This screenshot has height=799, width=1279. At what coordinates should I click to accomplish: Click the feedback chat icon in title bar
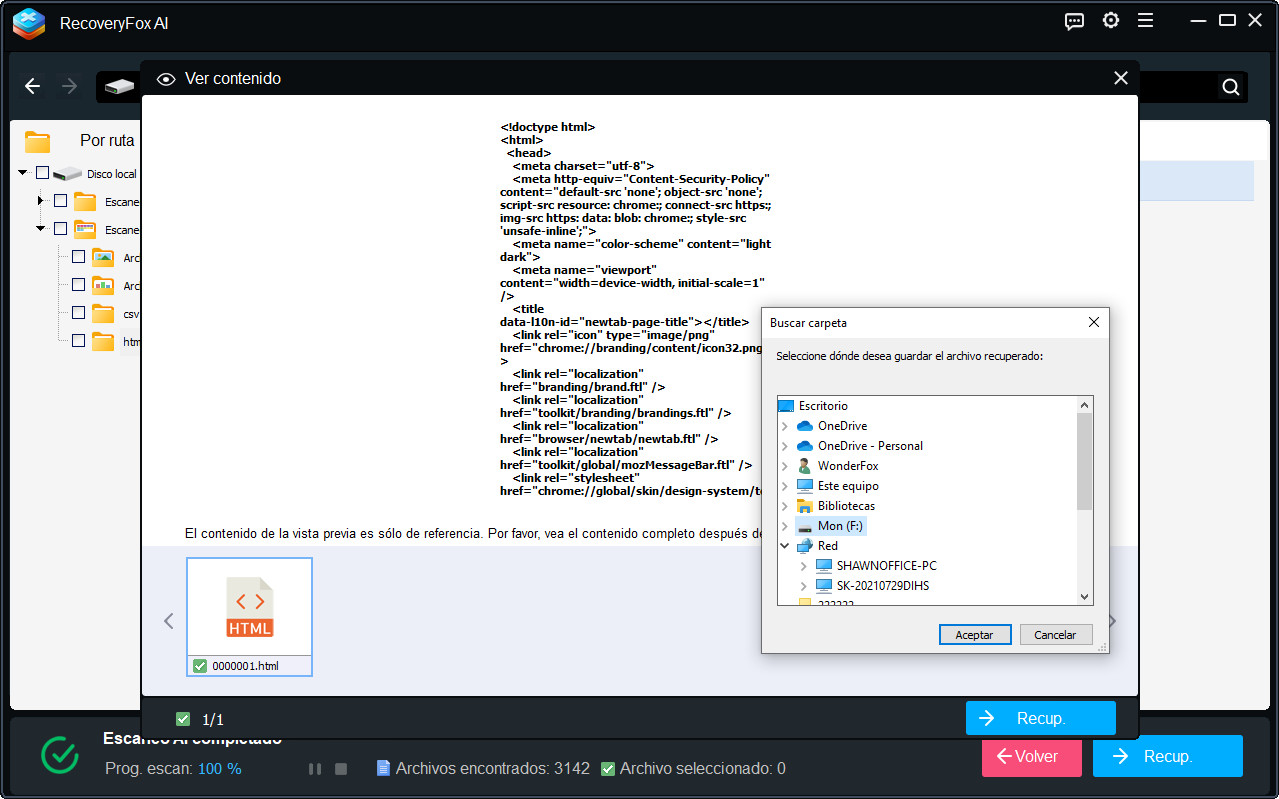pos(1074,21)
